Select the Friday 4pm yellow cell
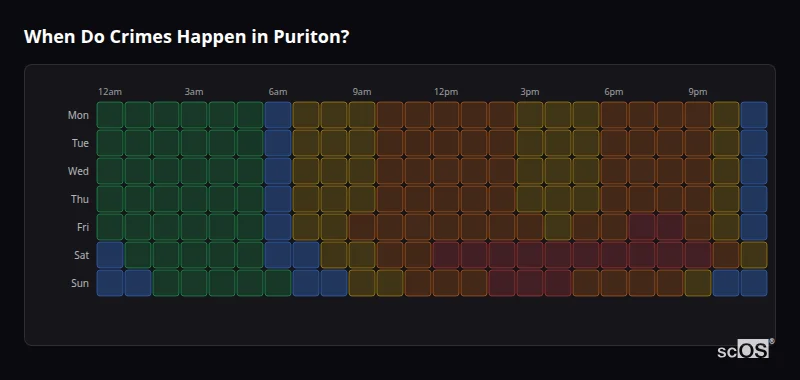The width and height of the screenshot is (800, 380). [x=558, y=227]
